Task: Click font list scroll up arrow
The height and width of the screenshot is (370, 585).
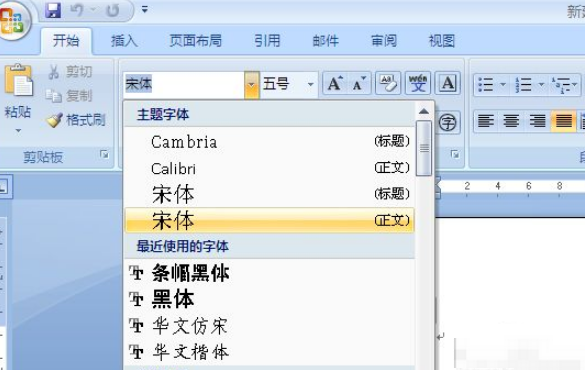Action: pyautogui.click(x=424, y=111)
